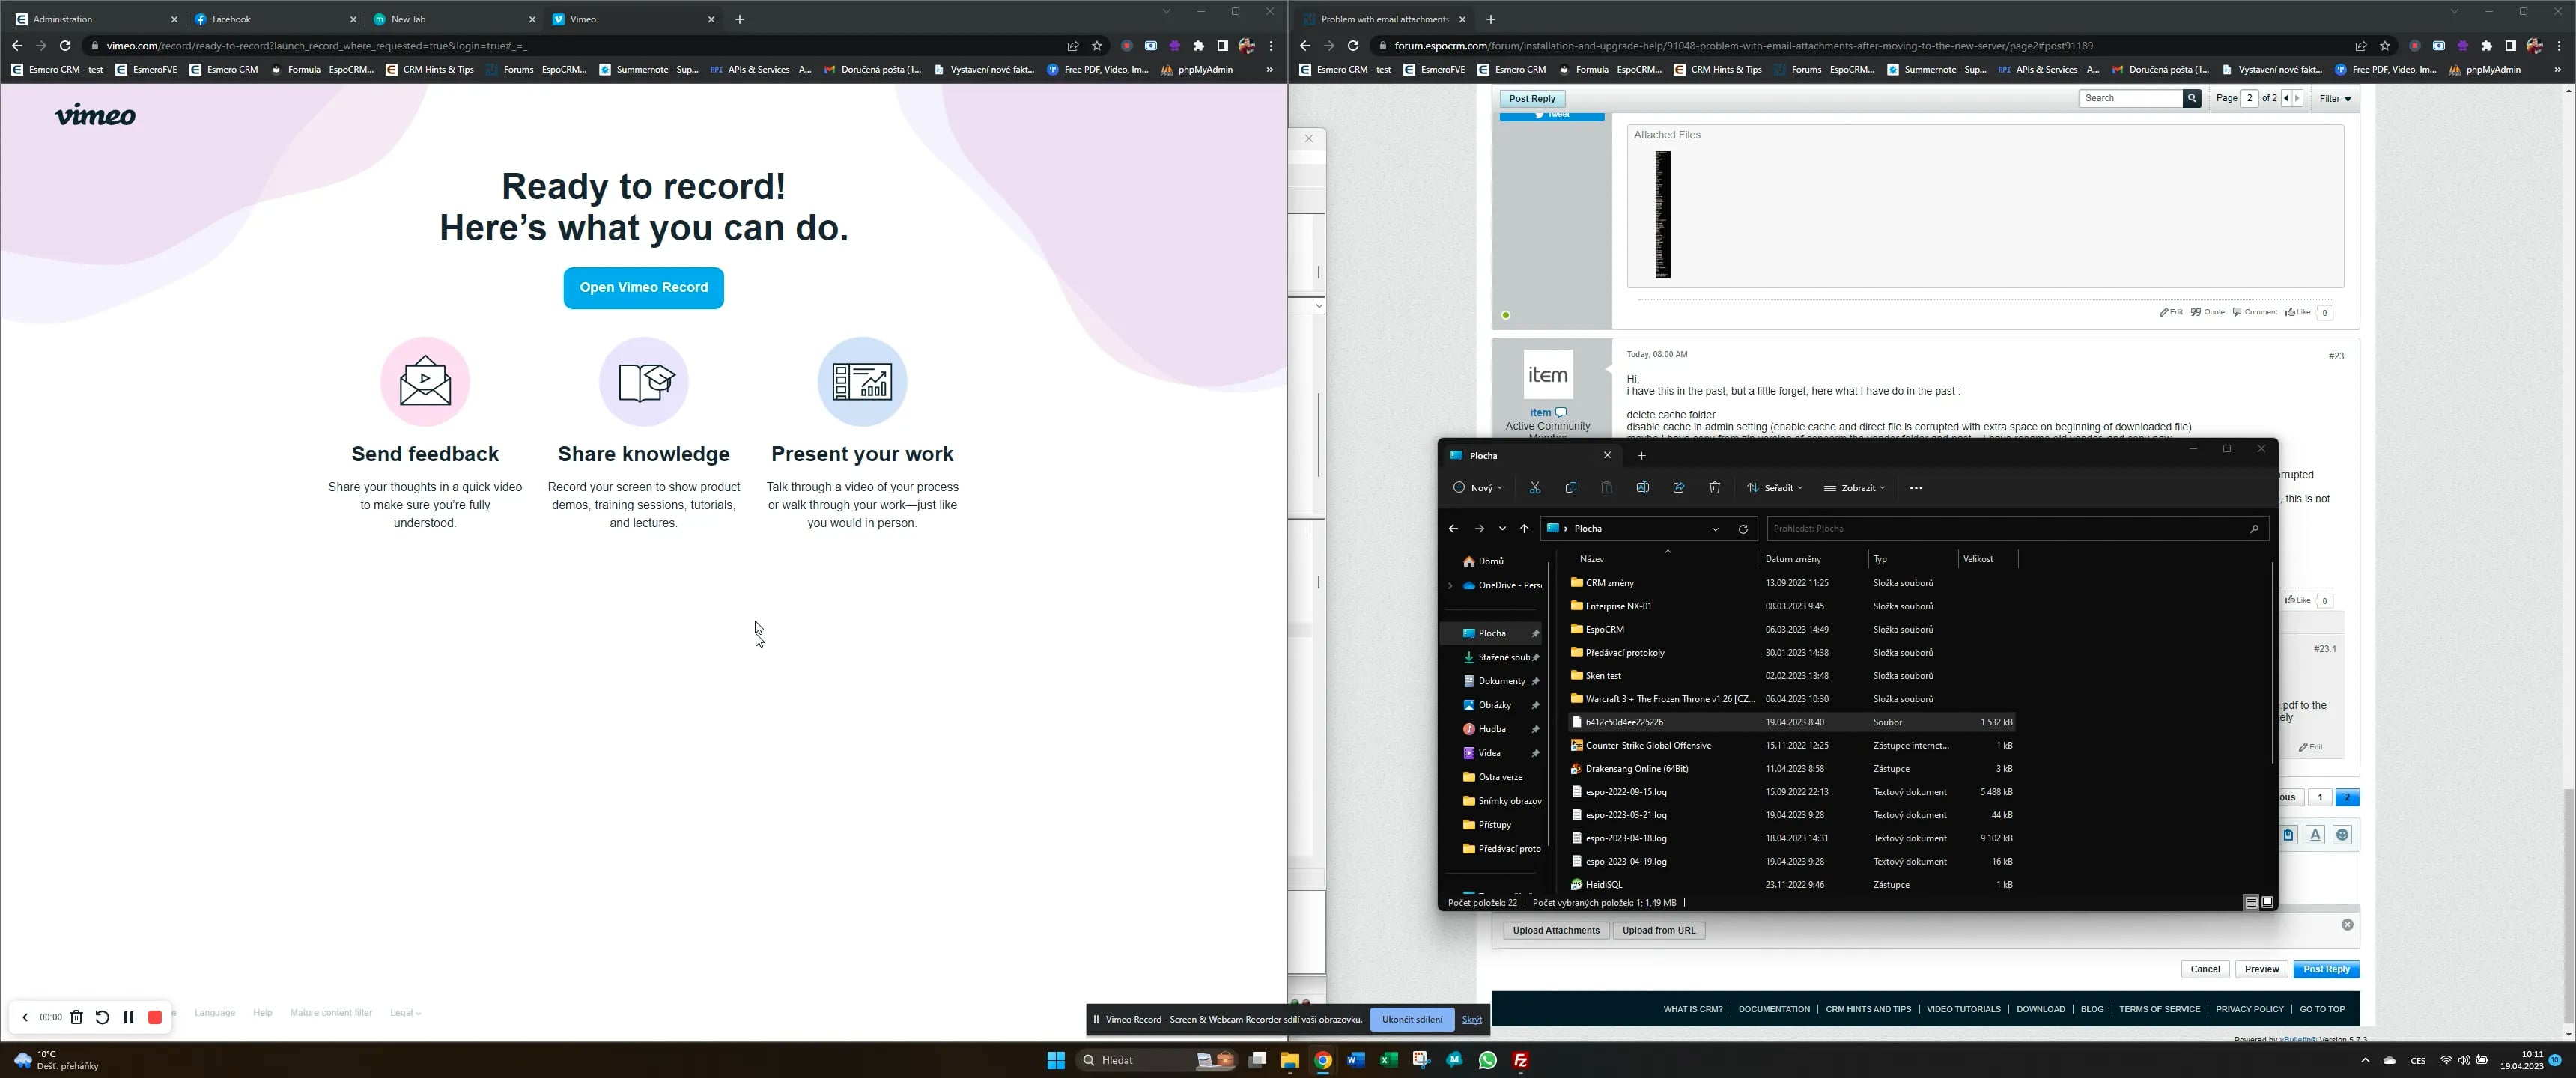This screenshot has height=1078, width=2576.
Task: Click Preview button in reply editor
Action: tap(2261, 969)
